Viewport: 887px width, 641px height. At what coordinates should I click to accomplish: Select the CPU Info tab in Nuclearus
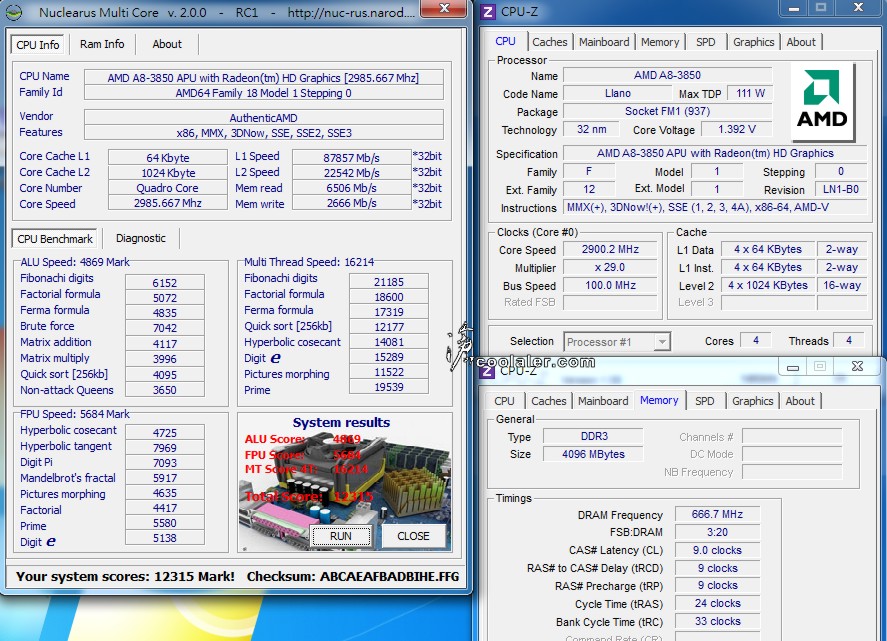pyautogui.click(x=38, y=45)
